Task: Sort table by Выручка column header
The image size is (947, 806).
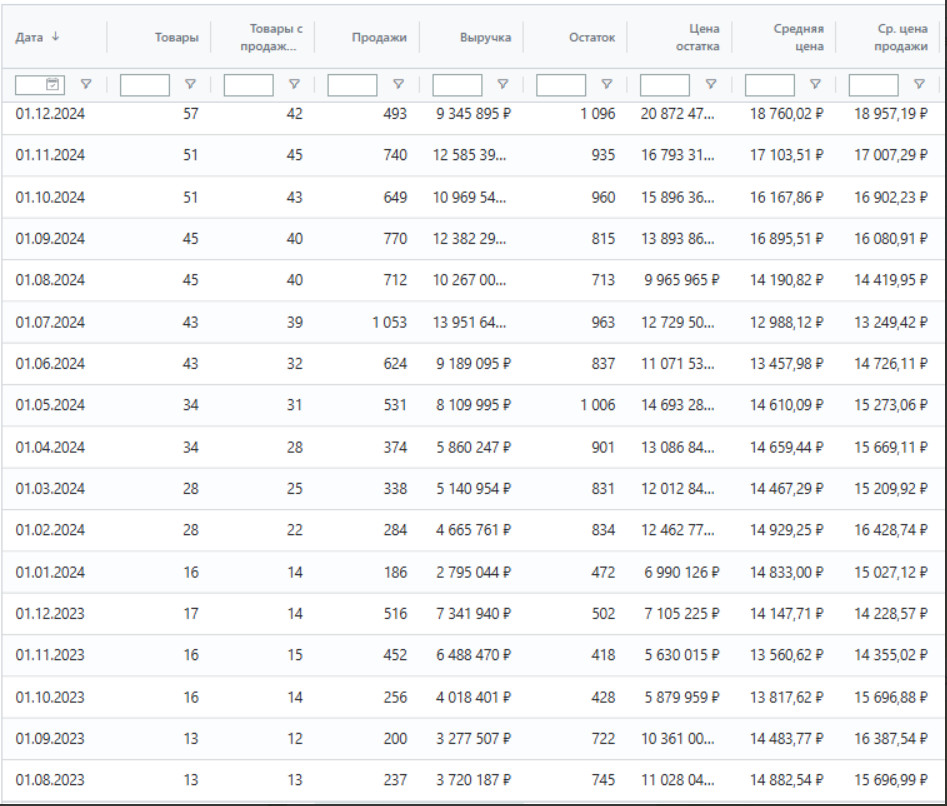Action: coord(485,38)
